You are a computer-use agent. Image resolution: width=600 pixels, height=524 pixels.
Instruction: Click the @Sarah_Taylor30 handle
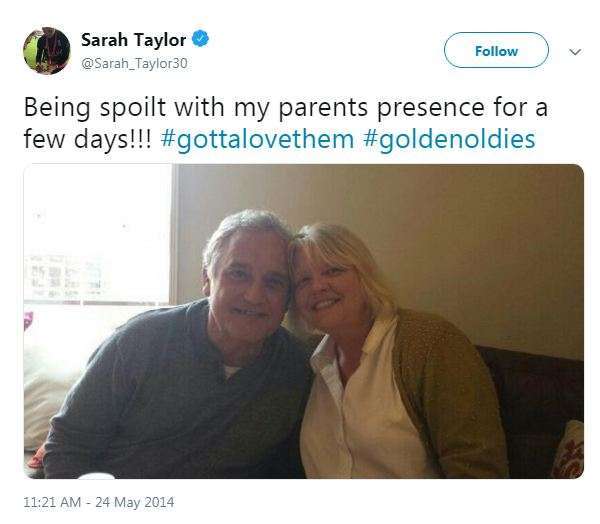click(134, 63)
